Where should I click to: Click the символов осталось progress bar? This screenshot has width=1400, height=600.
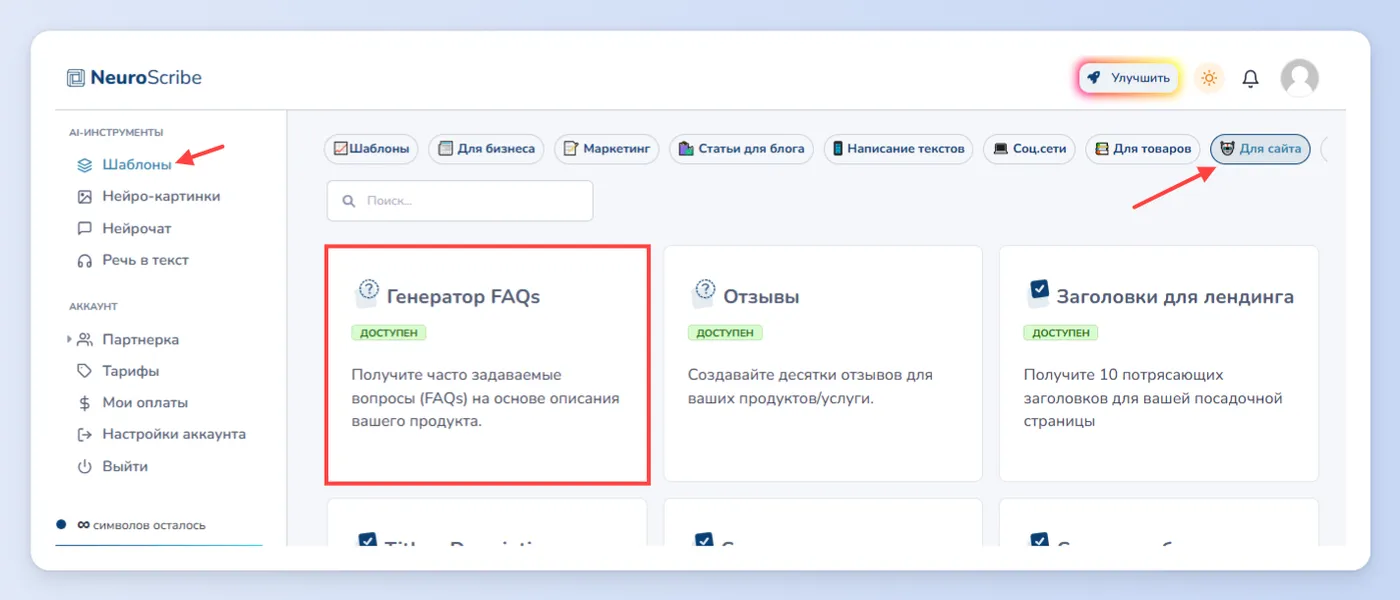(159, 546)
